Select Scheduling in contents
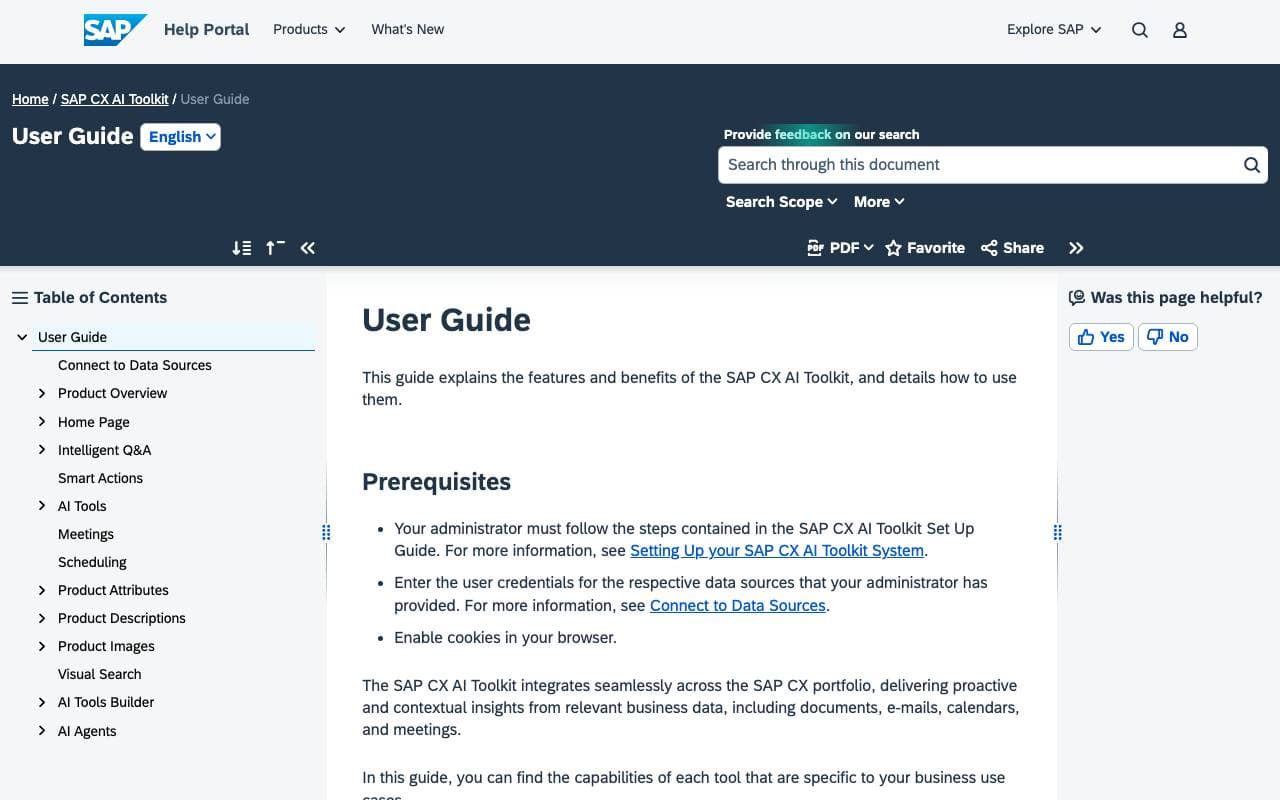Image resolution: width=1280 pixels, height=800 pixels. coord(92,562)
